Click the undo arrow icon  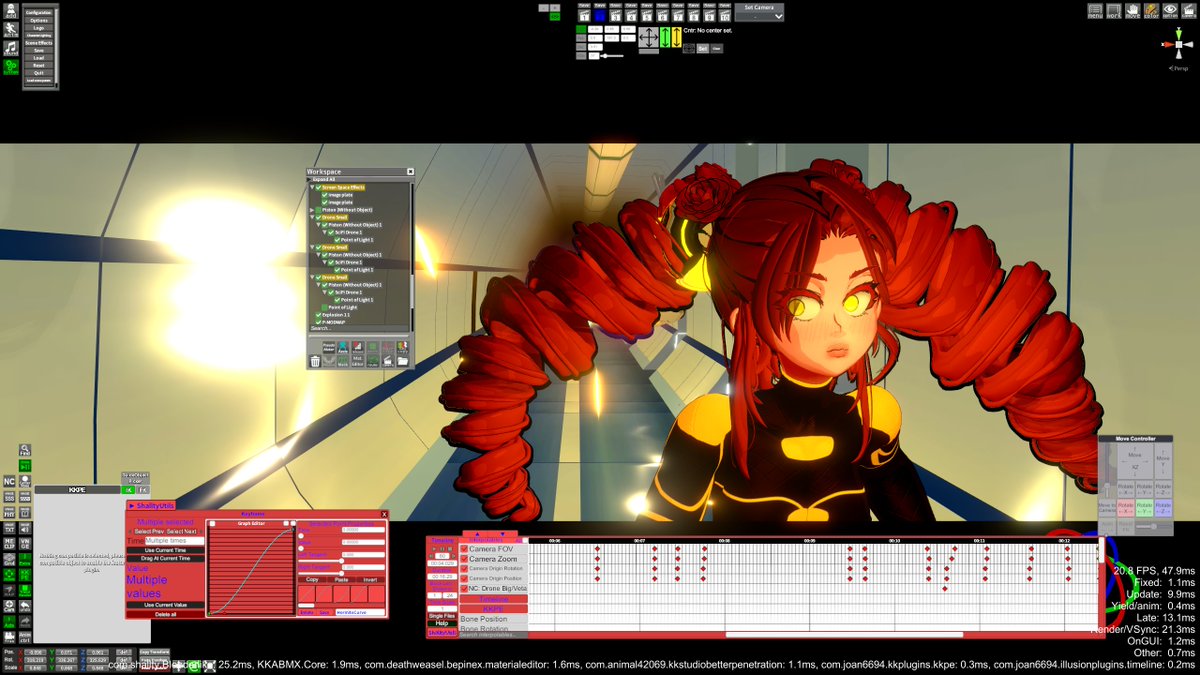(x=25, y=606)
